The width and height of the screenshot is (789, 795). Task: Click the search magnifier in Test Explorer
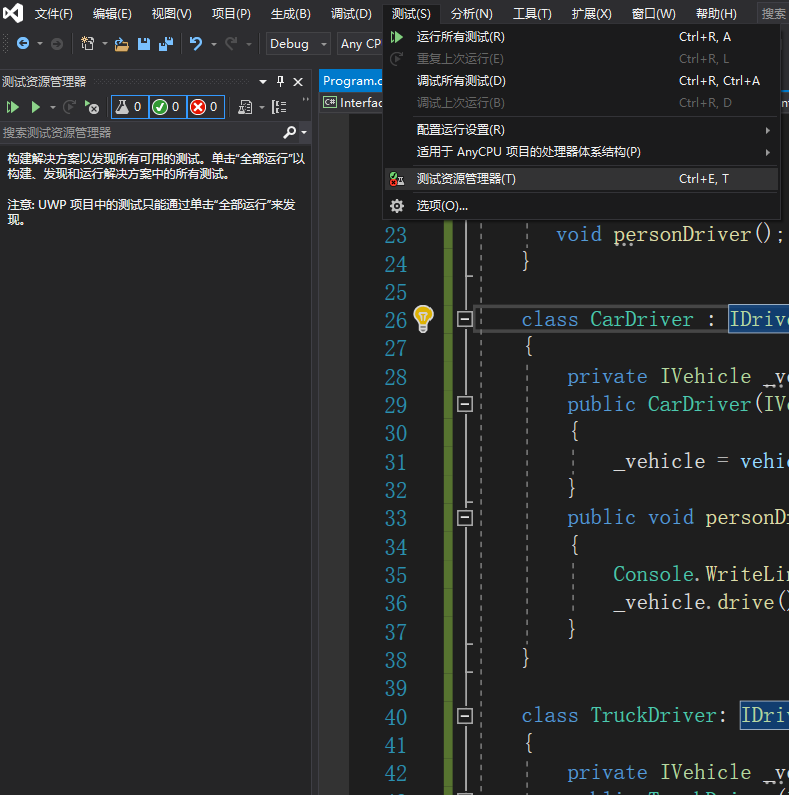tap(289, 132)
